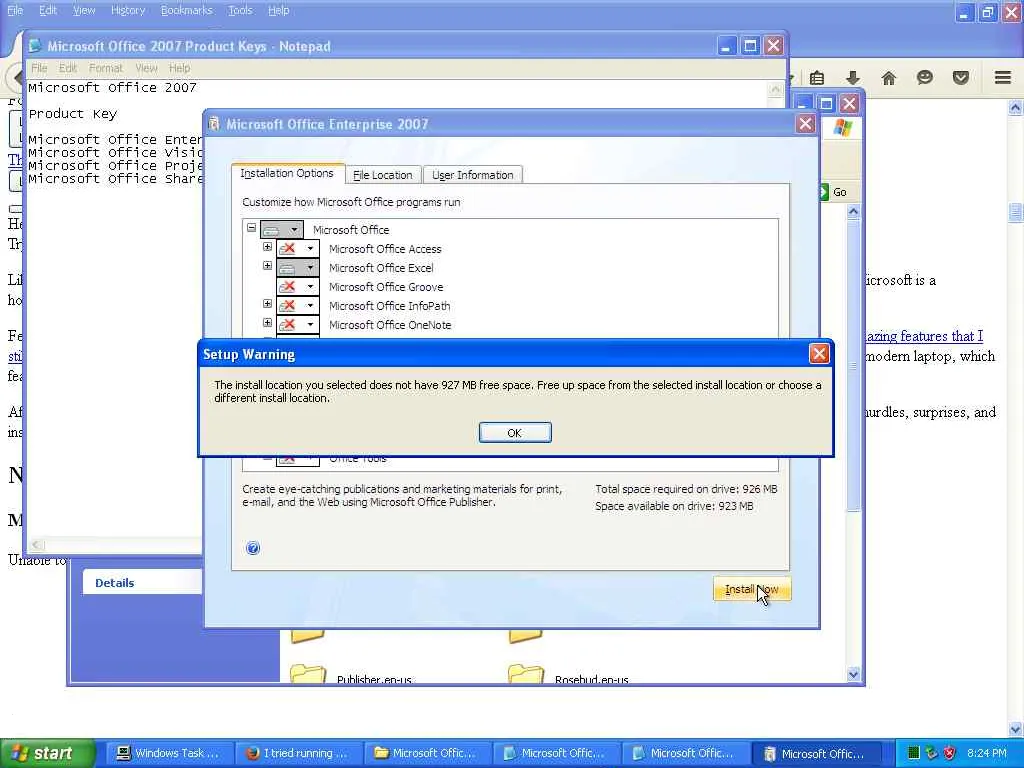Switch to Microsoft Office folder taskbar item

[x=426, y=753]
